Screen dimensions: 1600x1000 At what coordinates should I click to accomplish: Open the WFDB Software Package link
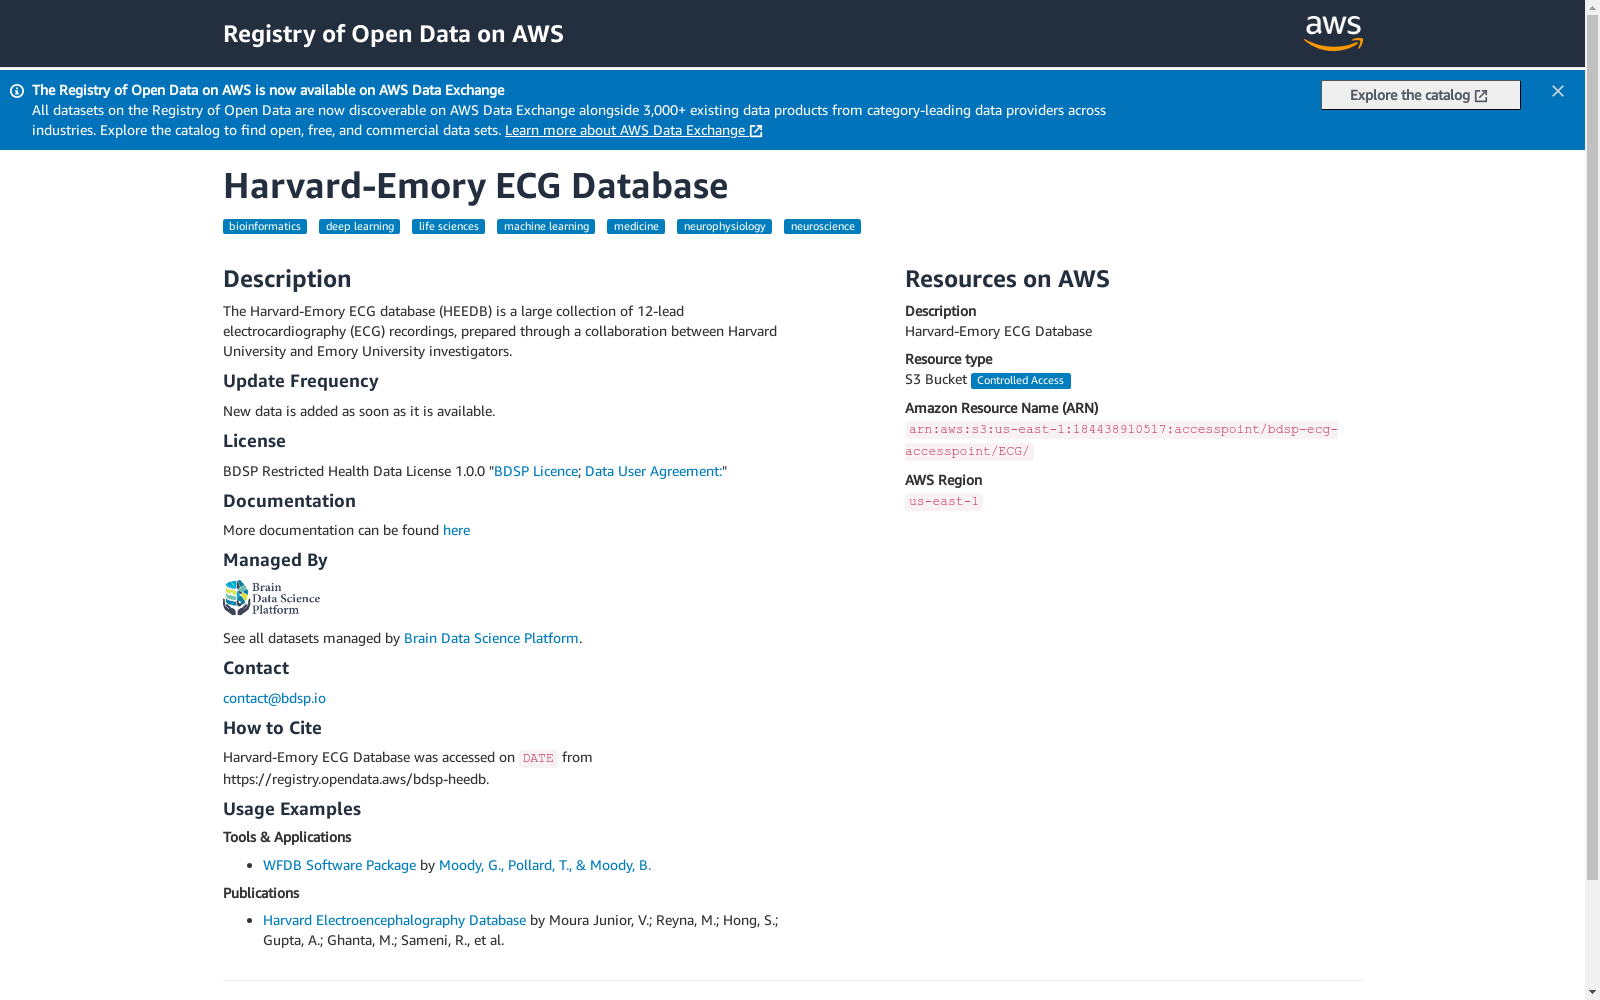pyautogui.click(x=339, y=865)
